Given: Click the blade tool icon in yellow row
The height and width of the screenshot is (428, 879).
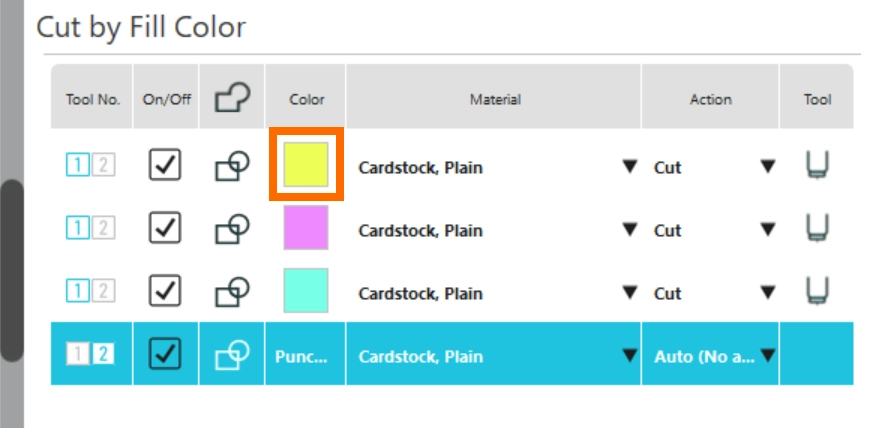Looking at the screenshot, I should (x=817, y=167).
